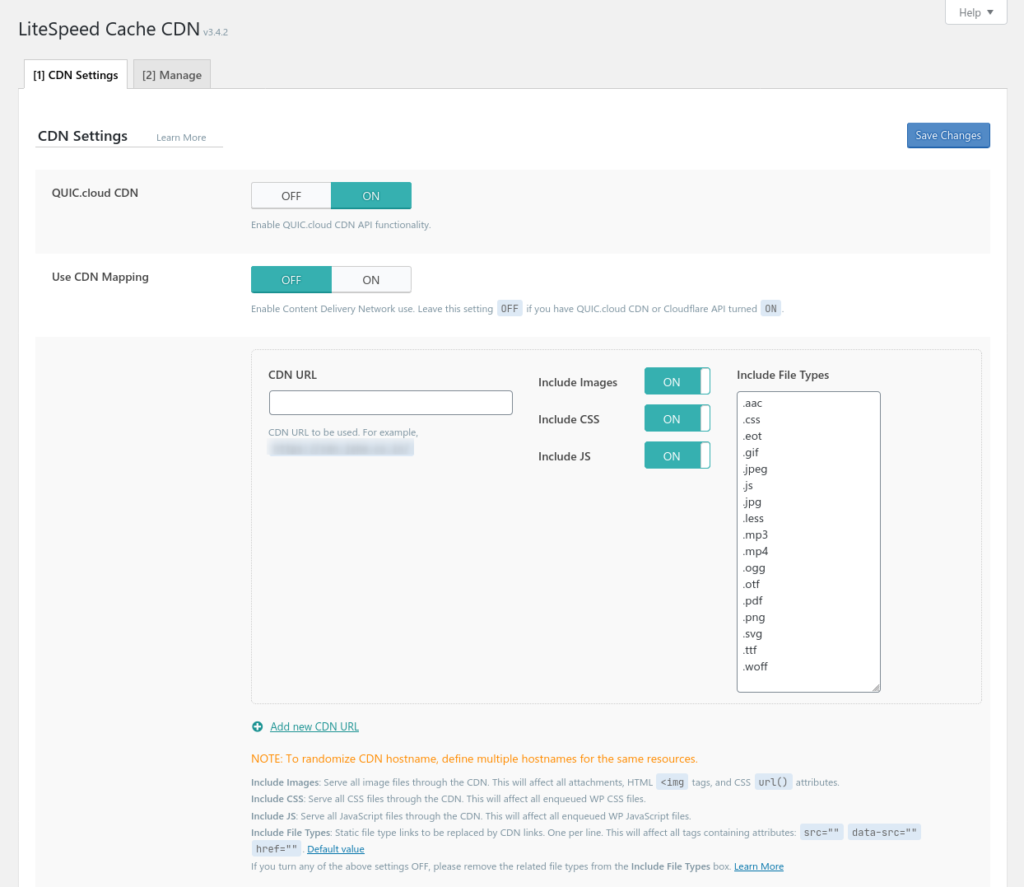Click the v3.4.2 version text
The image size is (1024, 887).
coord(216,32)
